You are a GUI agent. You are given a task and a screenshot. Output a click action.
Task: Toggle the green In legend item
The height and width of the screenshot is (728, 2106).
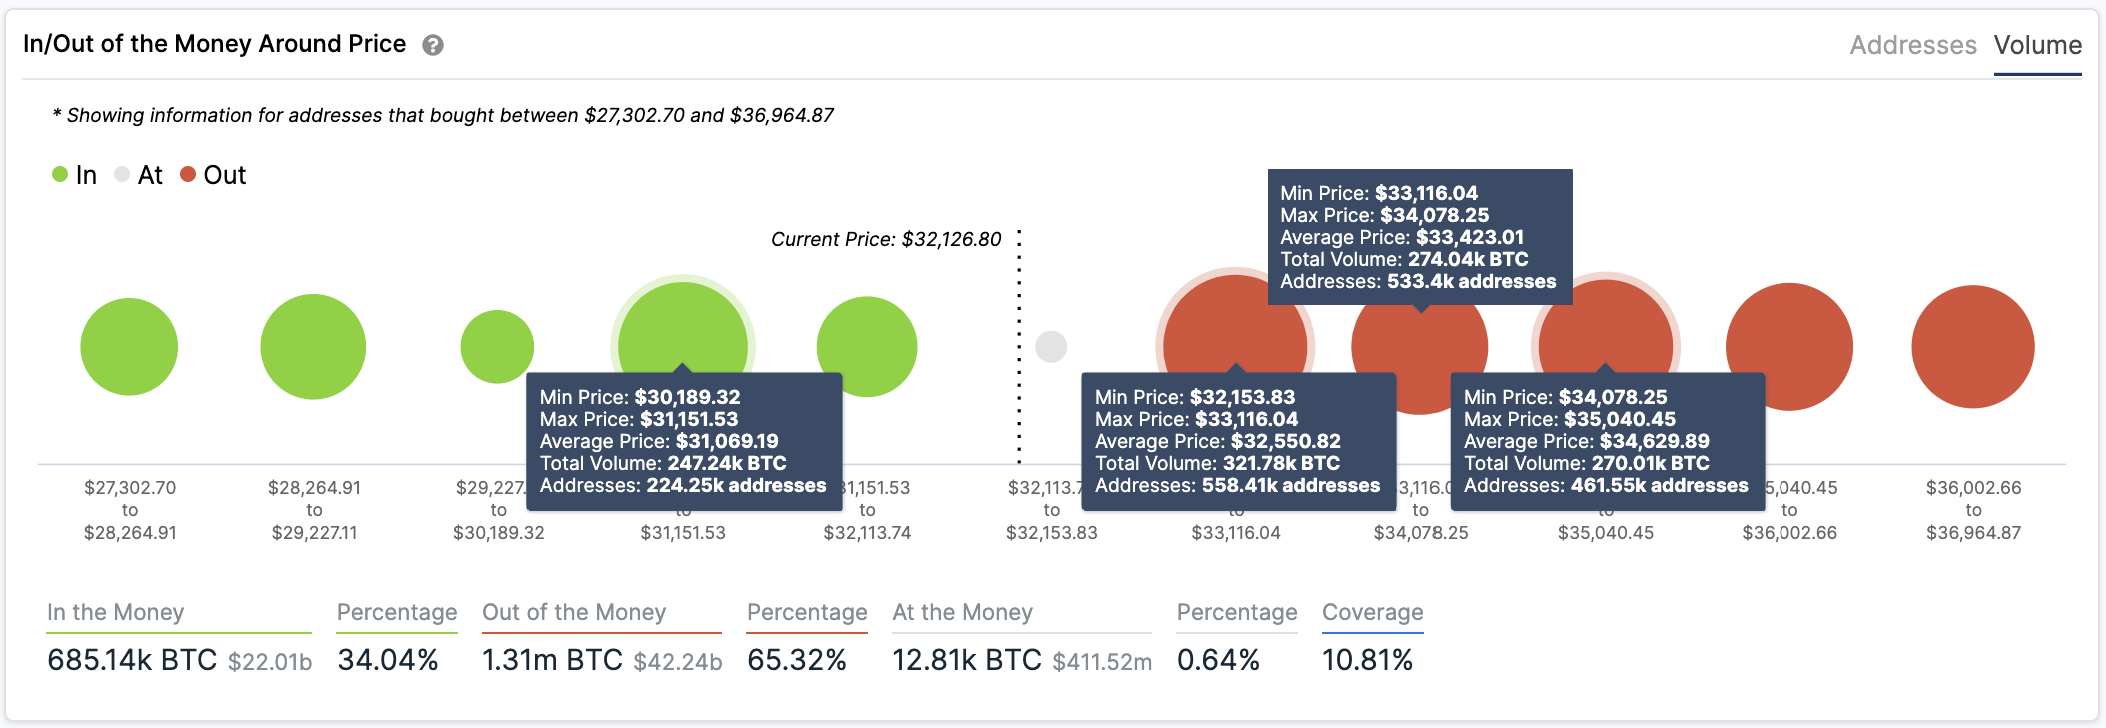point(75,175)
